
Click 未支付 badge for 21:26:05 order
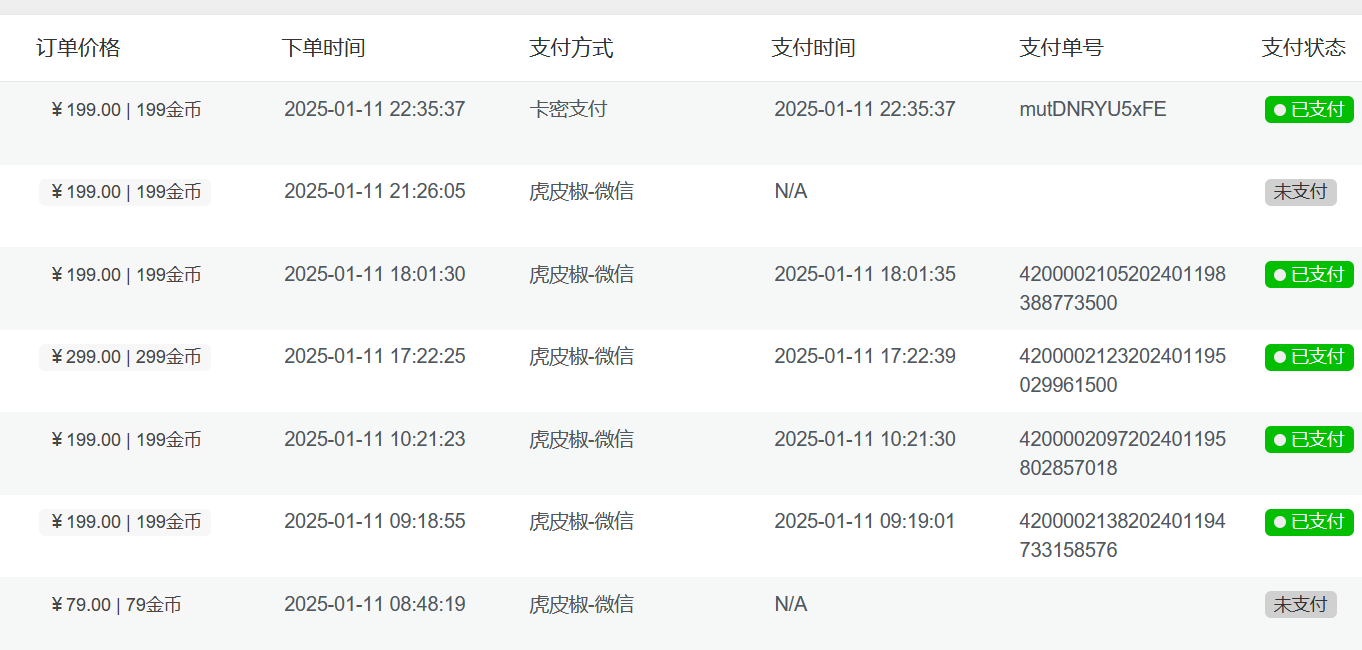[1301, 192]
